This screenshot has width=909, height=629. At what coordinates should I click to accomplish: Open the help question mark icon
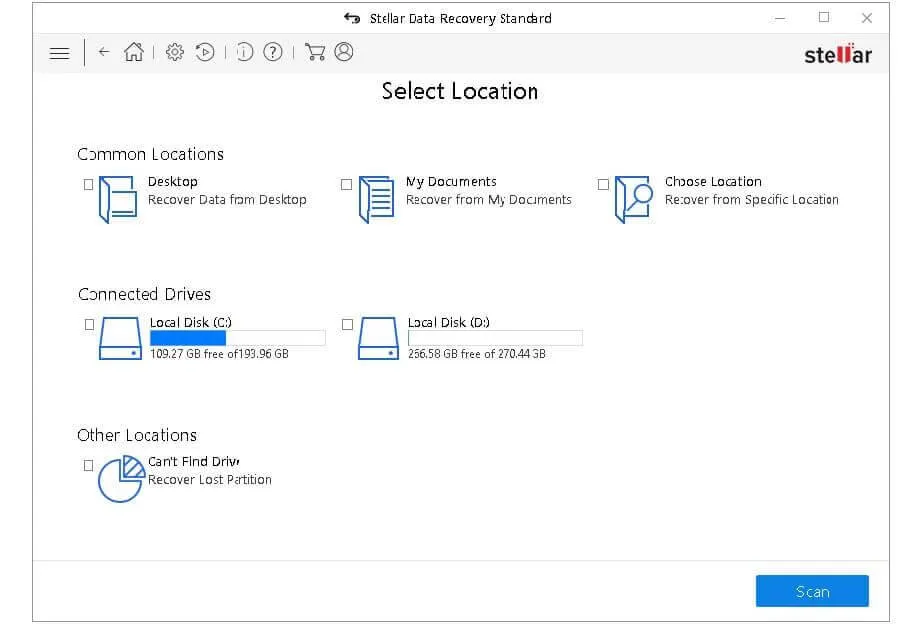point(272,53)
